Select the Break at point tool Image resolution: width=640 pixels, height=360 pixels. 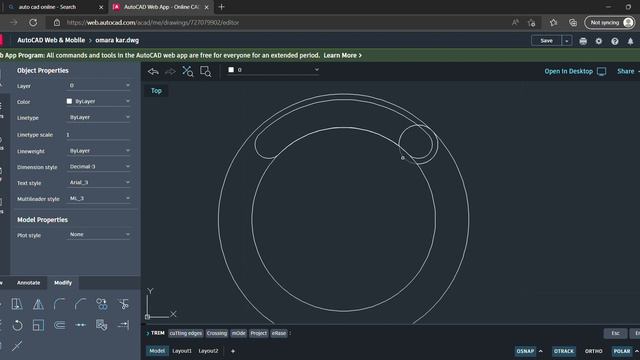click(81, 325)
